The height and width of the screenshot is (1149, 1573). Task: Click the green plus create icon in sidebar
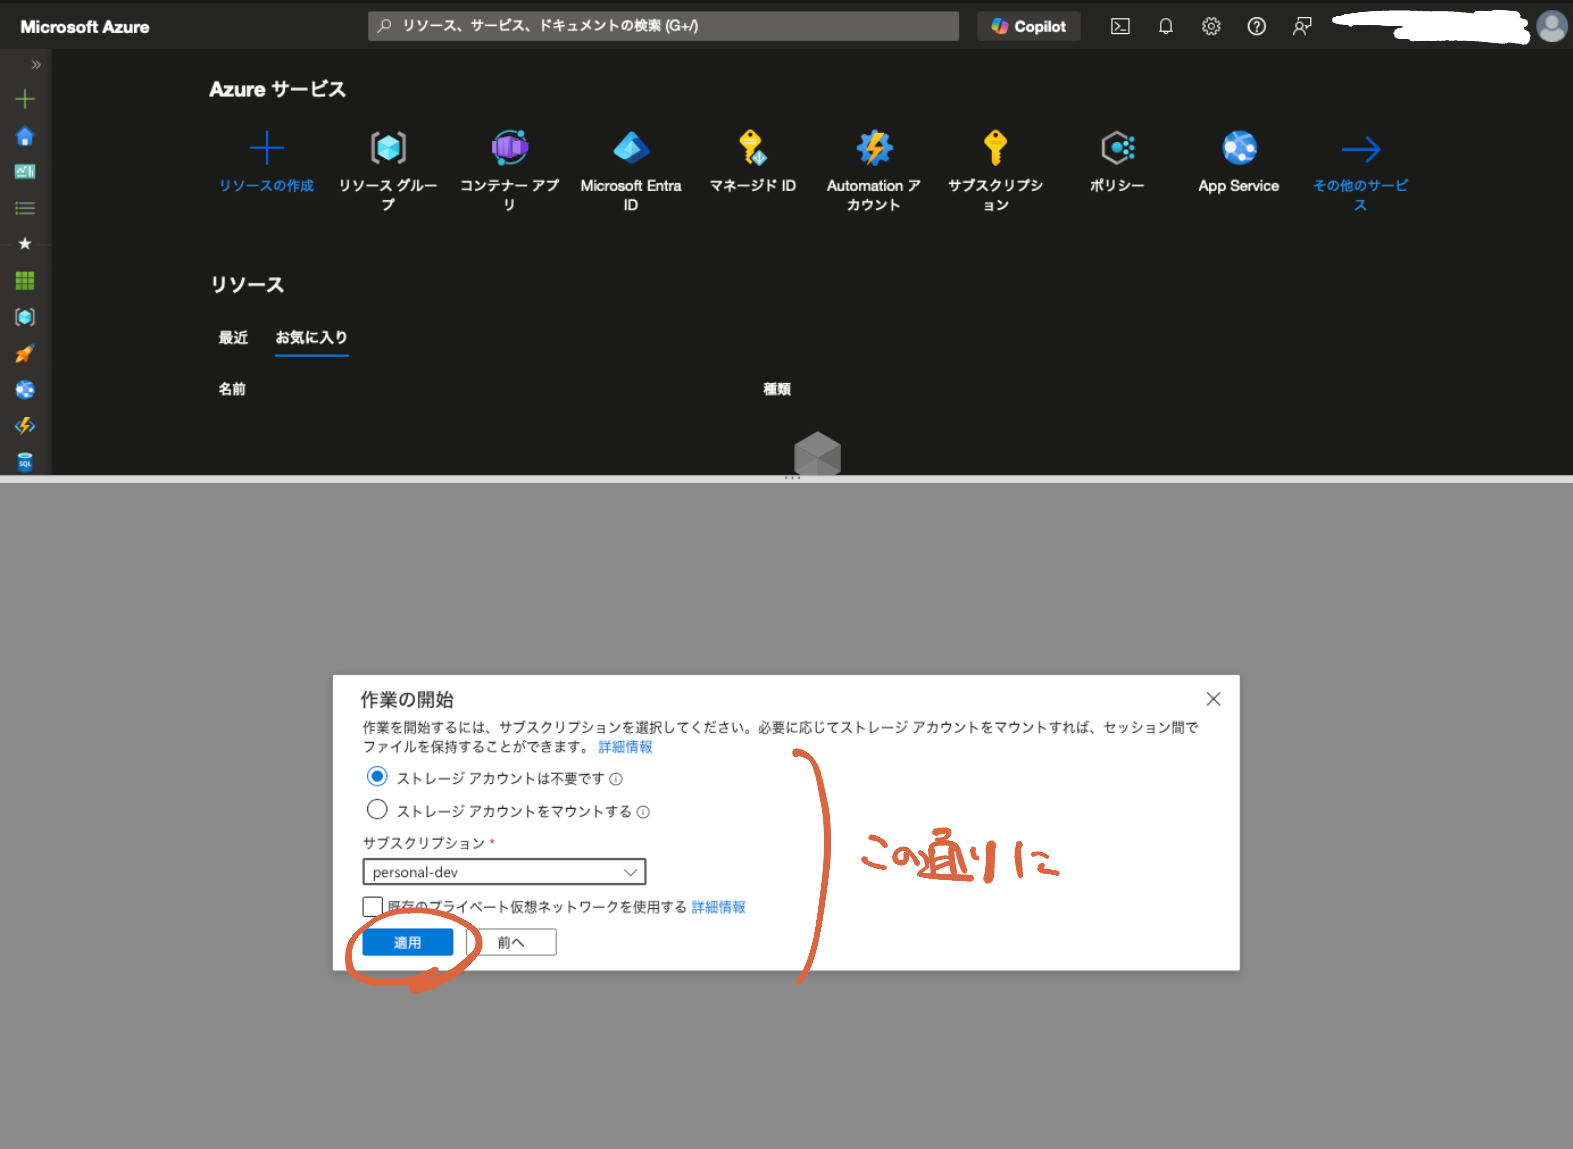(x=25, y=99)
